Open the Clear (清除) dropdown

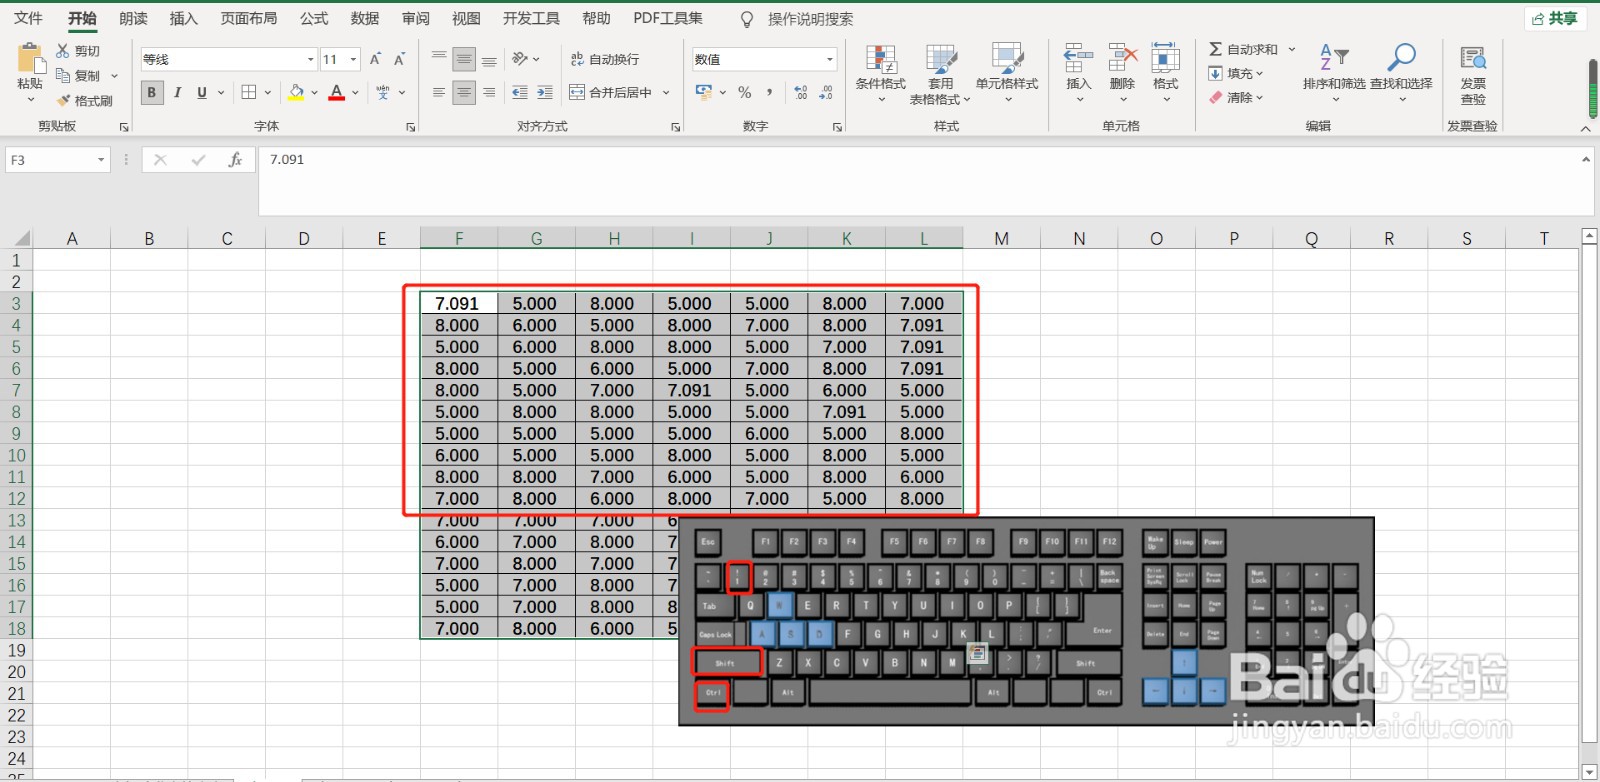coord(1235,98)
